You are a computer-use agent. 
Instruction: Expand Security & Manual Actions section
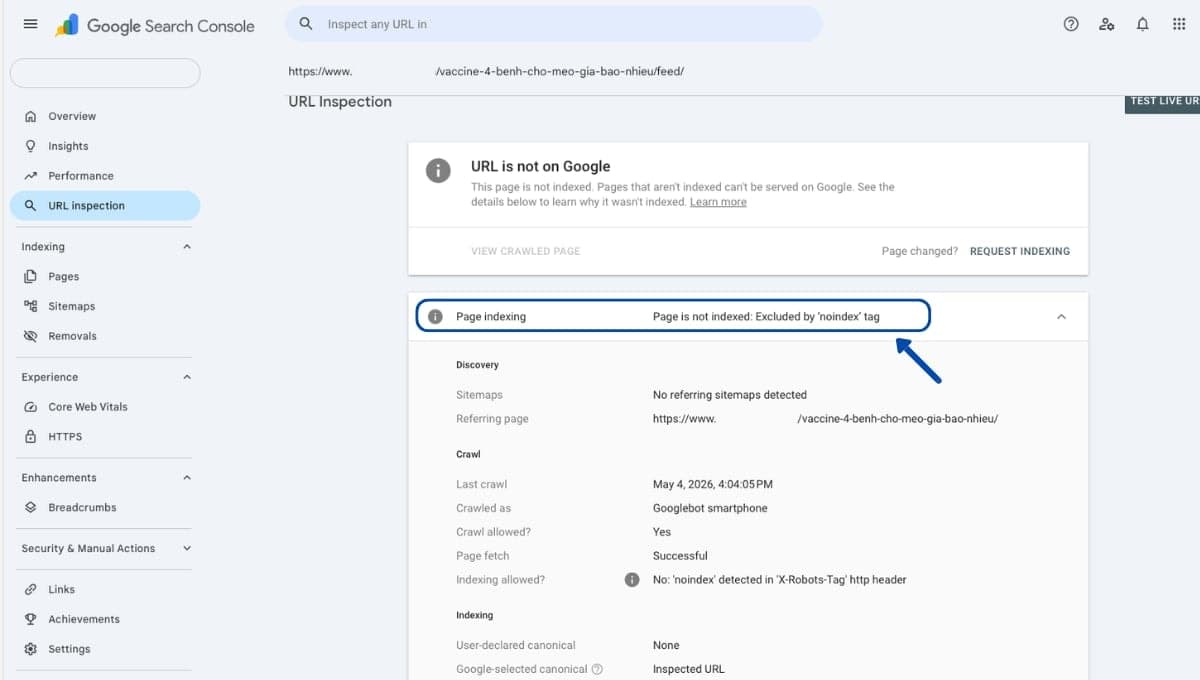pos(187,548)
